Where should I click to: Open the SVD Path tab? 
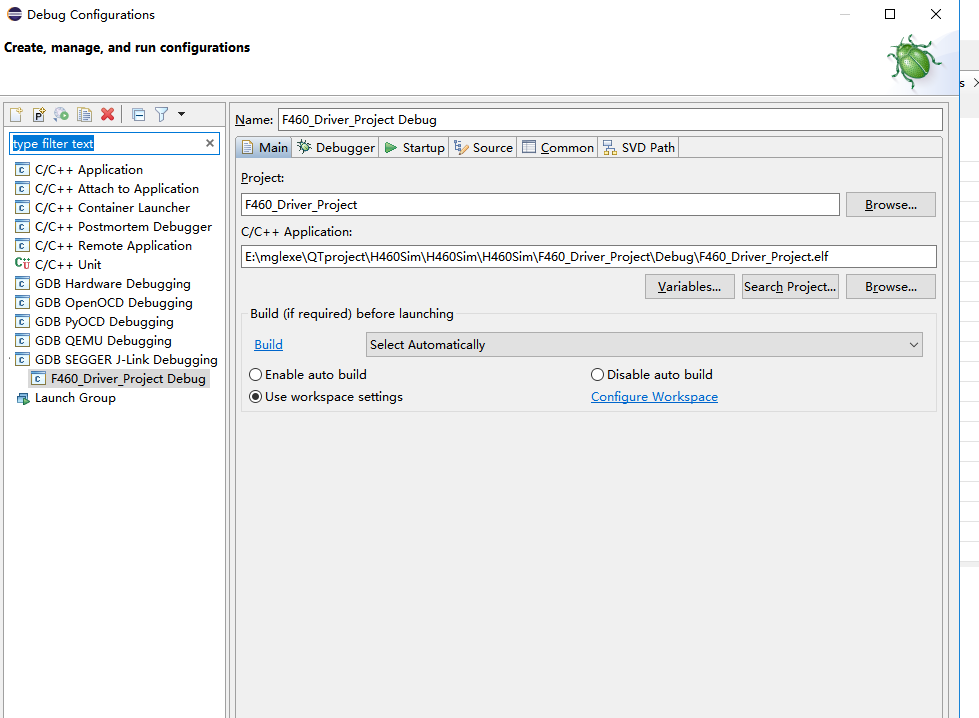coord(638,147)
